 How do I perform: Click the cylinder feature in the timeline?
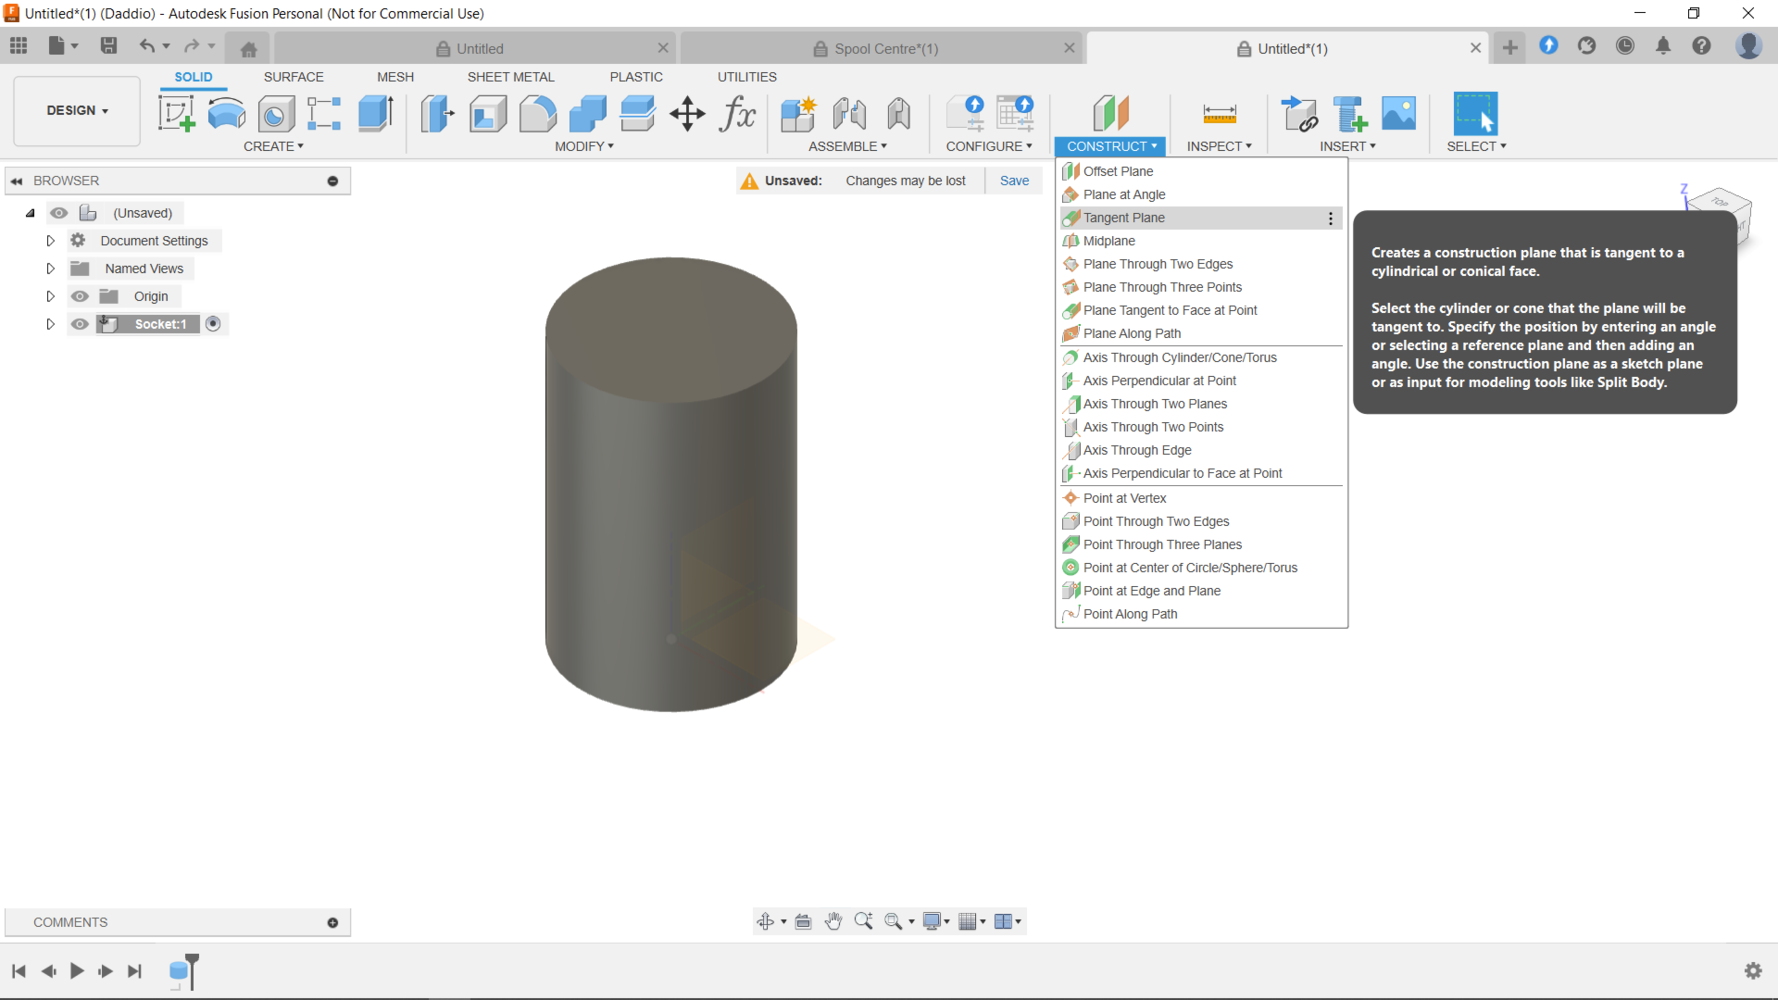179,971
